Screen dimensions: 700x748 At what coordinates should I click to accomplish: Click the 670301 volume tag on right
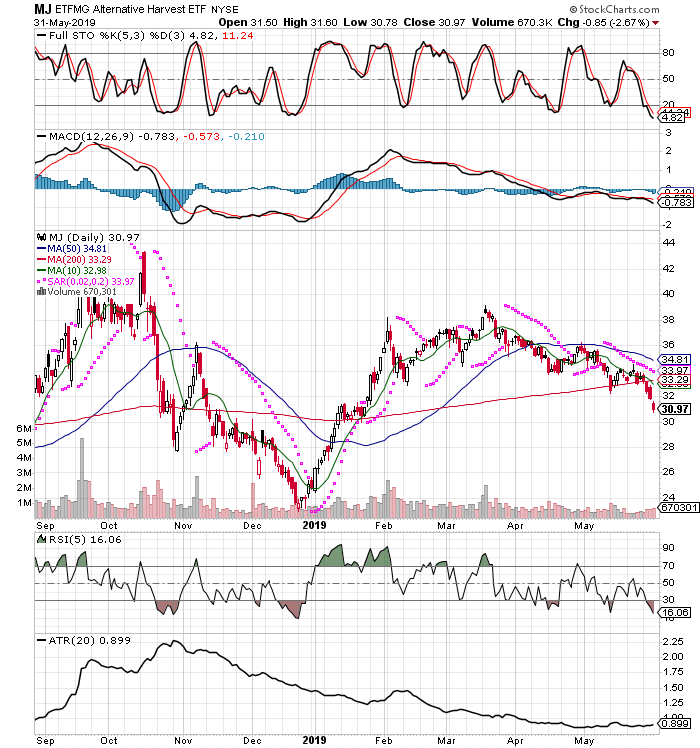click(679, 507)
